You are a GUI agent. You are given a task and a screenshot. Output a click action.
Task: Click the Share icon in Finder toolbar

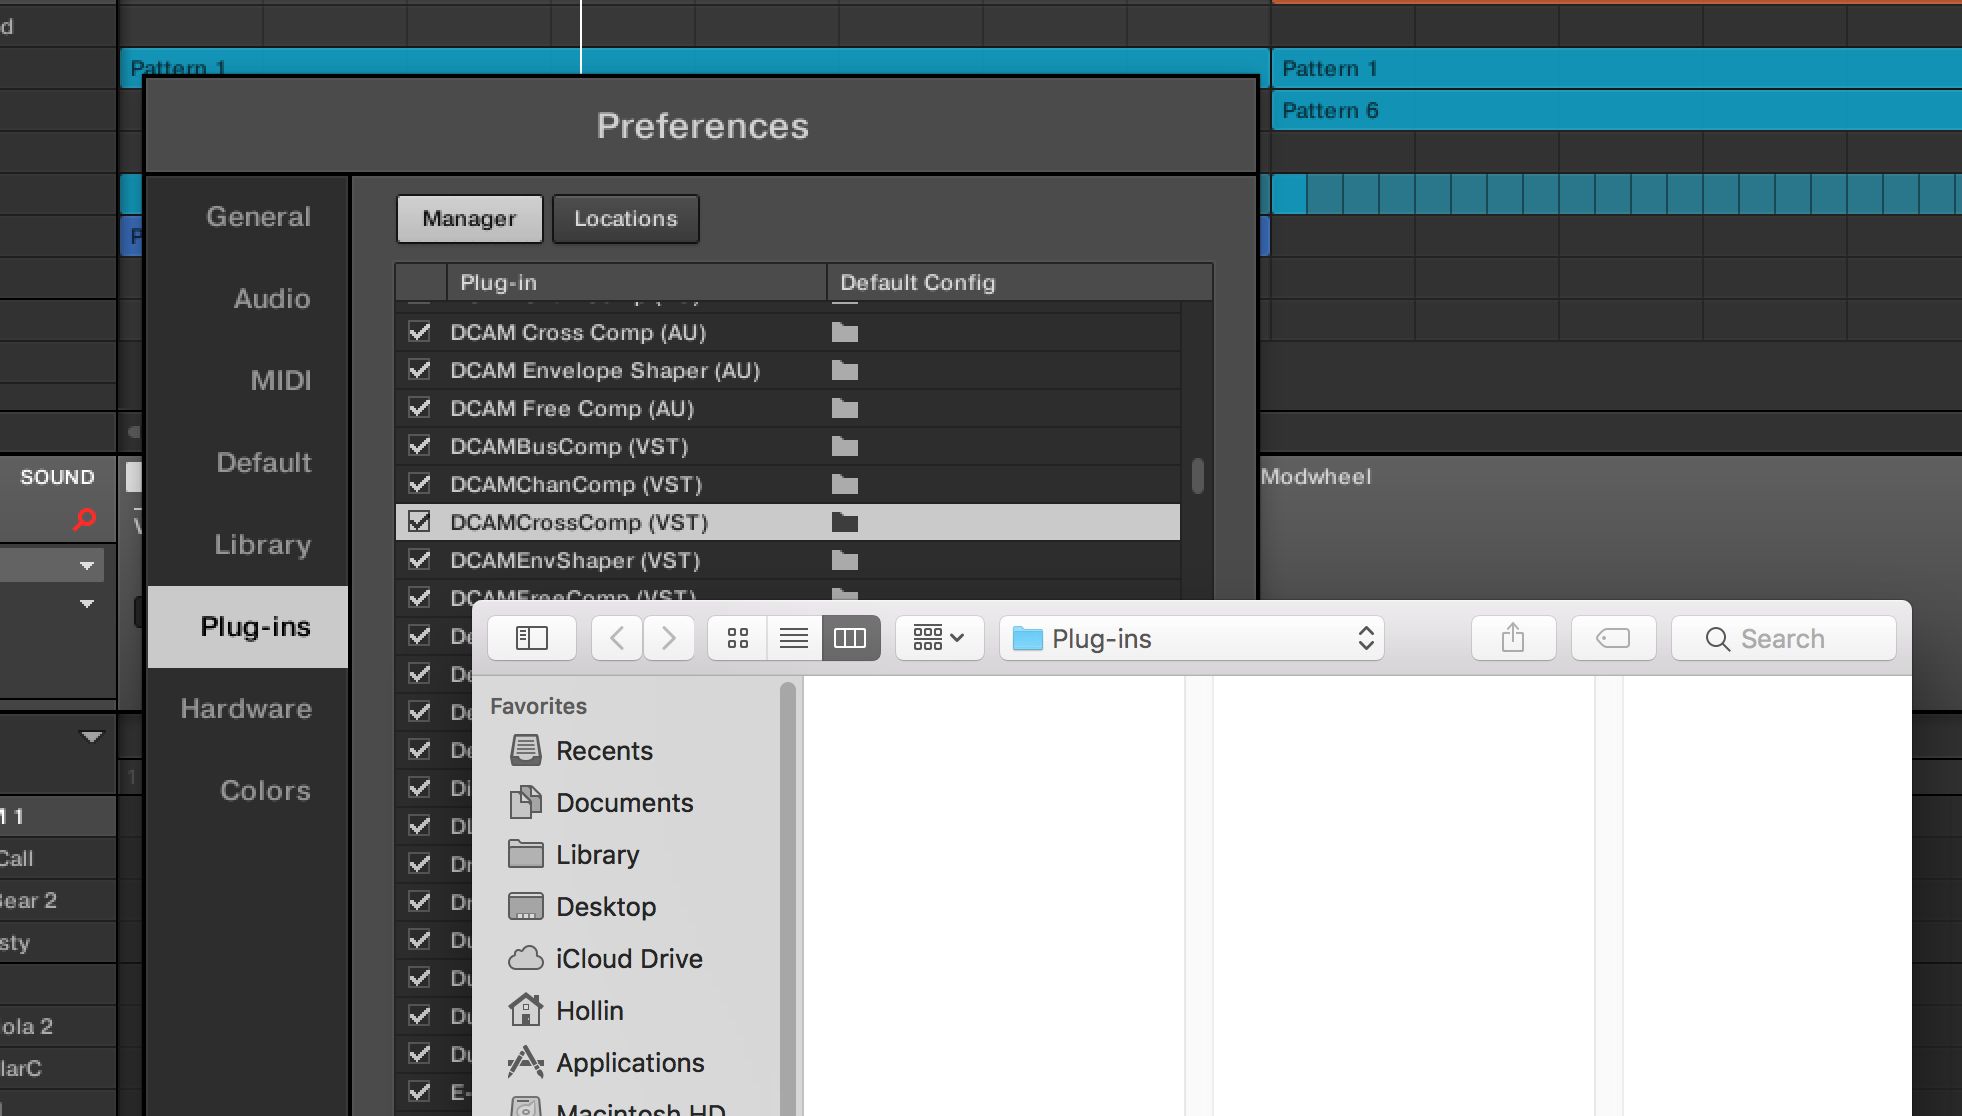tap(1513, 637)
